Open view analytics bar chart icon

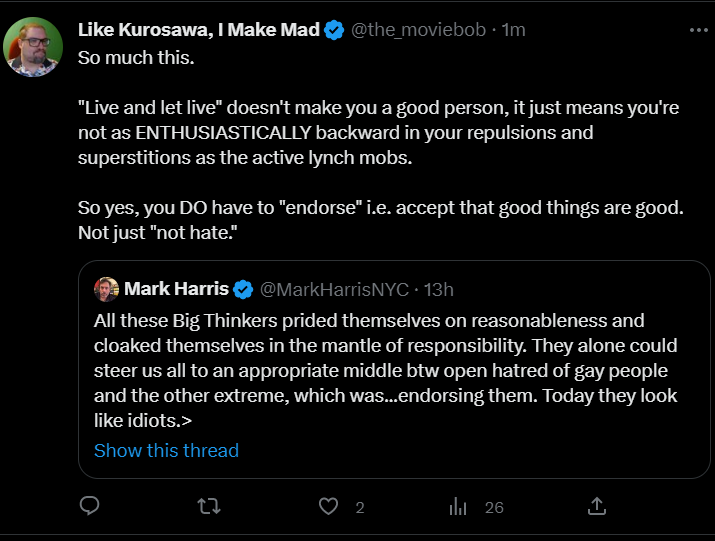(458, 506)
